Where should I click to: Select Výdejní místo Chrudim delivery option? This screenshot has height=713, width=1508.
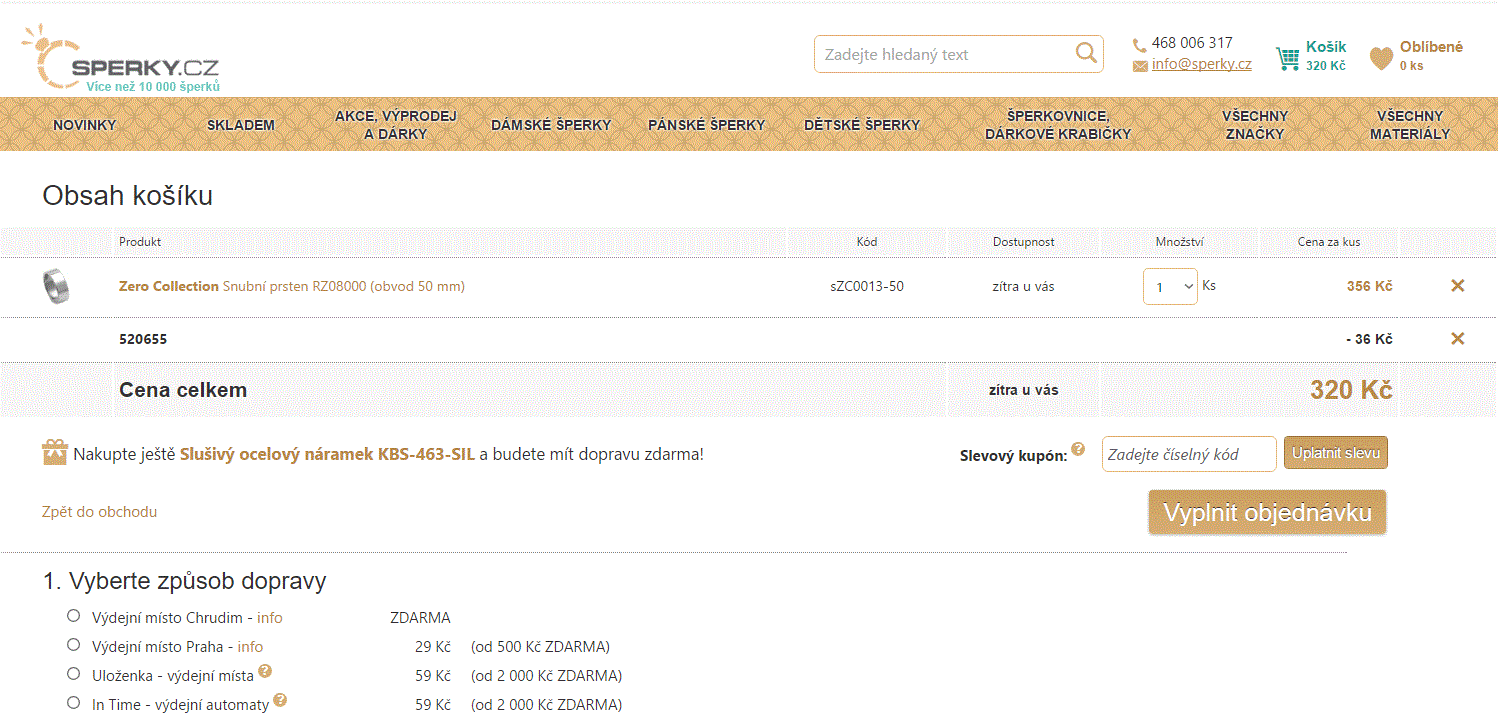click(73, 616)
